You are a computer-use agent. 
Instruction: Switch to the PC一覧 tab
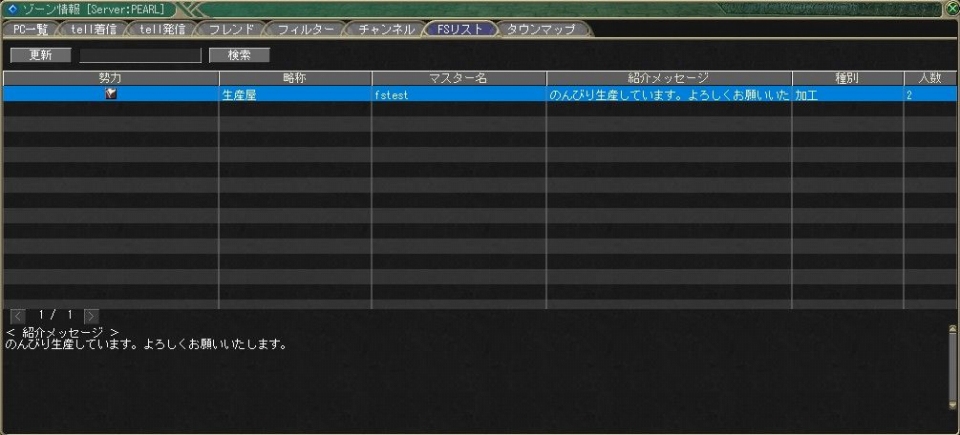click(30, 29)
